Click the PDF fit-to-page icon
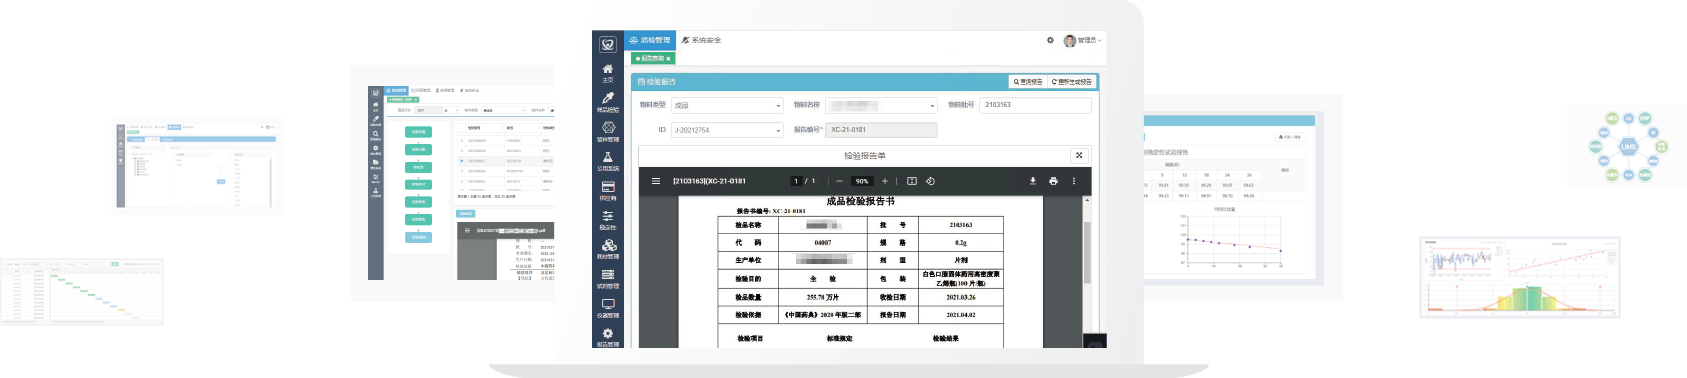 click(912, 181)
